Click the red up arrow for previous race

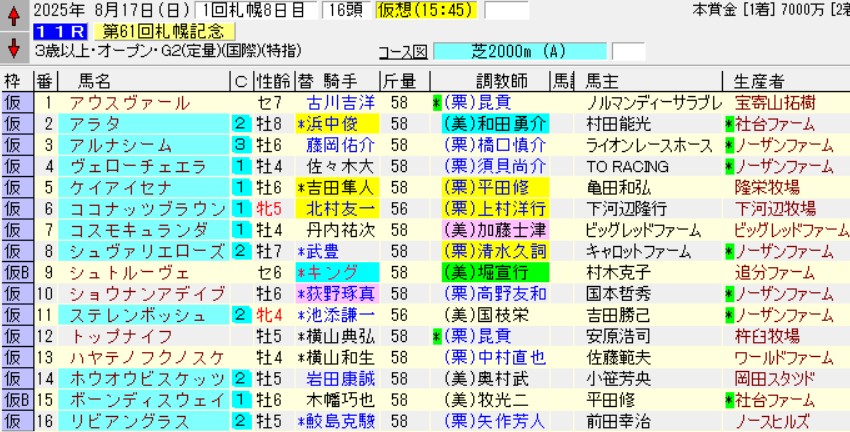pyautogui.click(x=13, y=16)
